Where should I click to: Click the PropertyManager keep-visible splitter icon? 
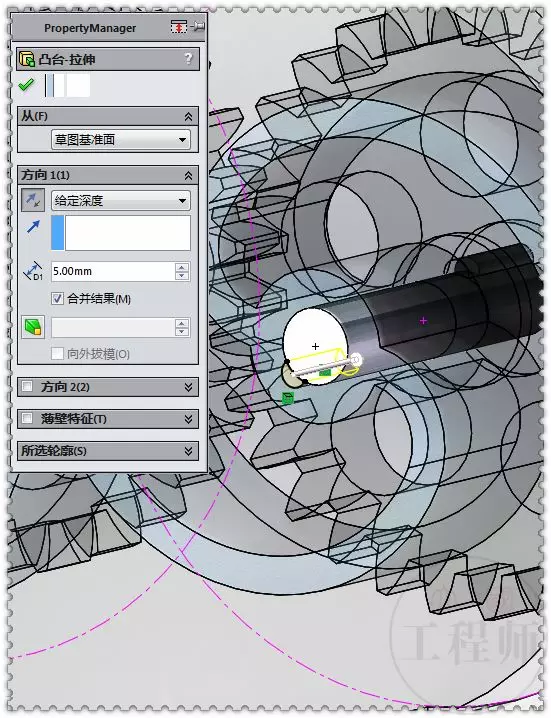click(x=179, y=27)
